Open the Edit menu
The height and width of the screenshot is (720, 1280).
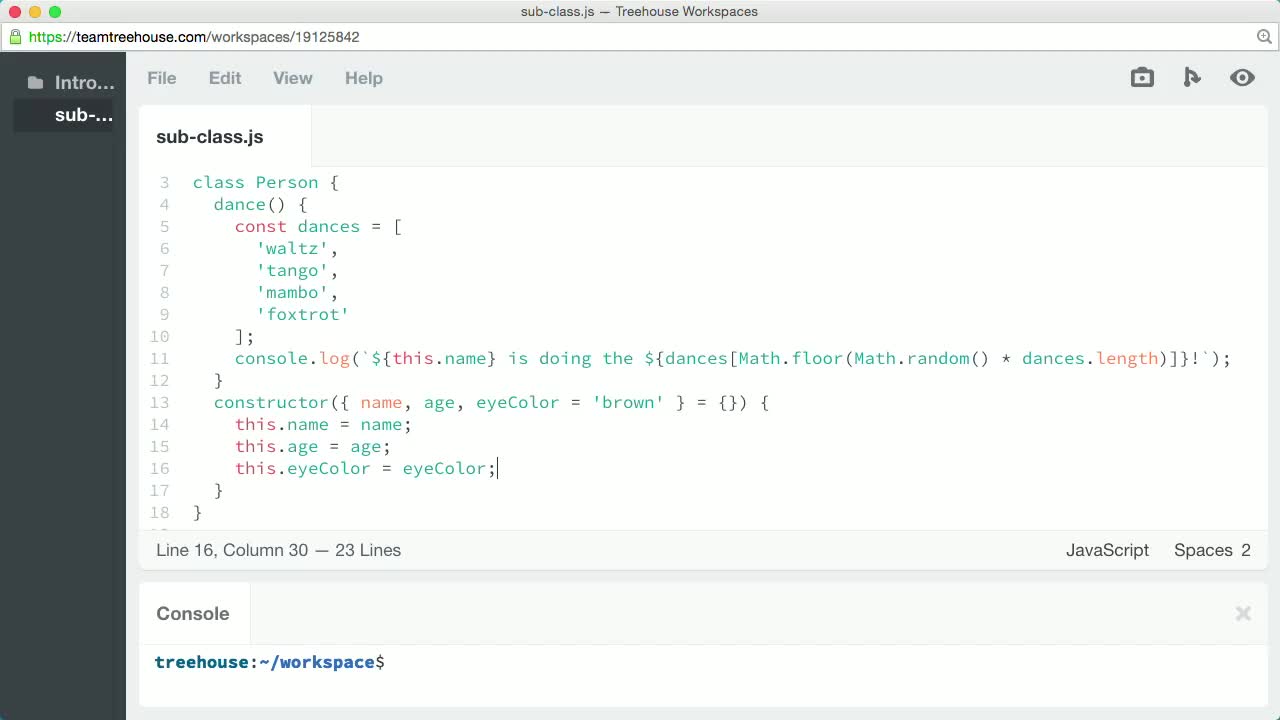coord(225,78)
